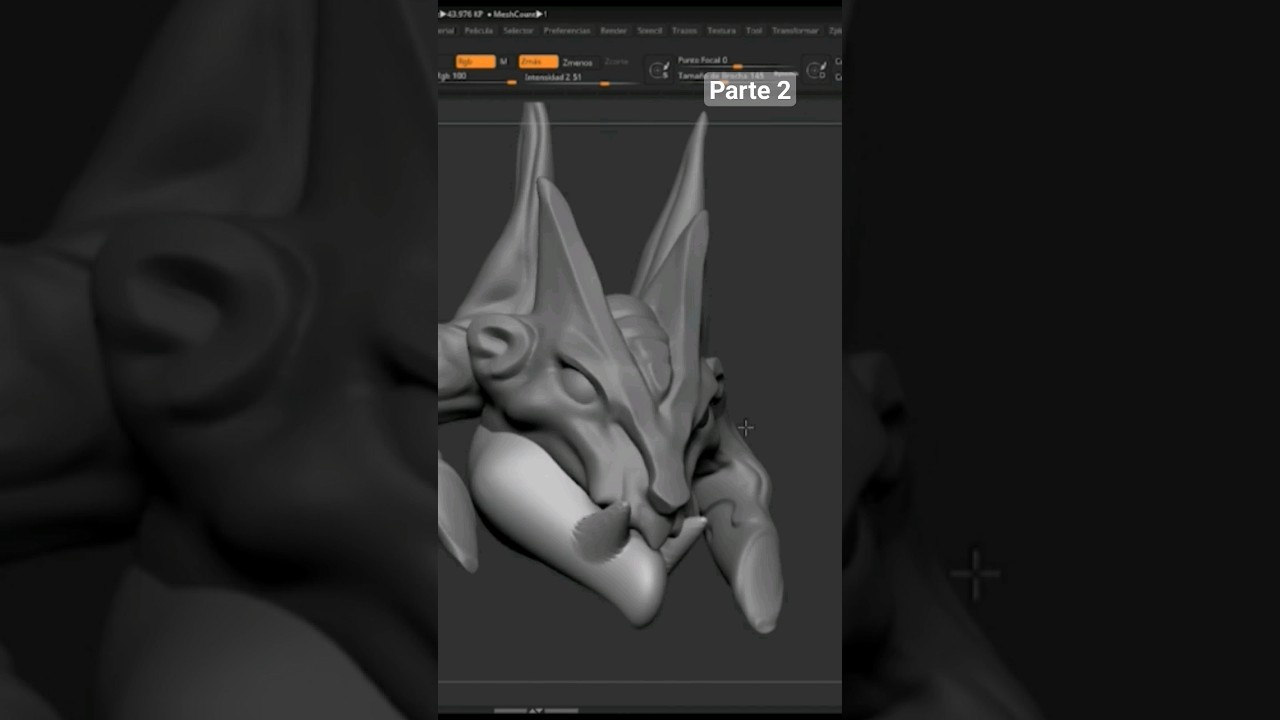The image size is (1280, 720).
Task: Open the Película menu
Action: coord(479,31)
